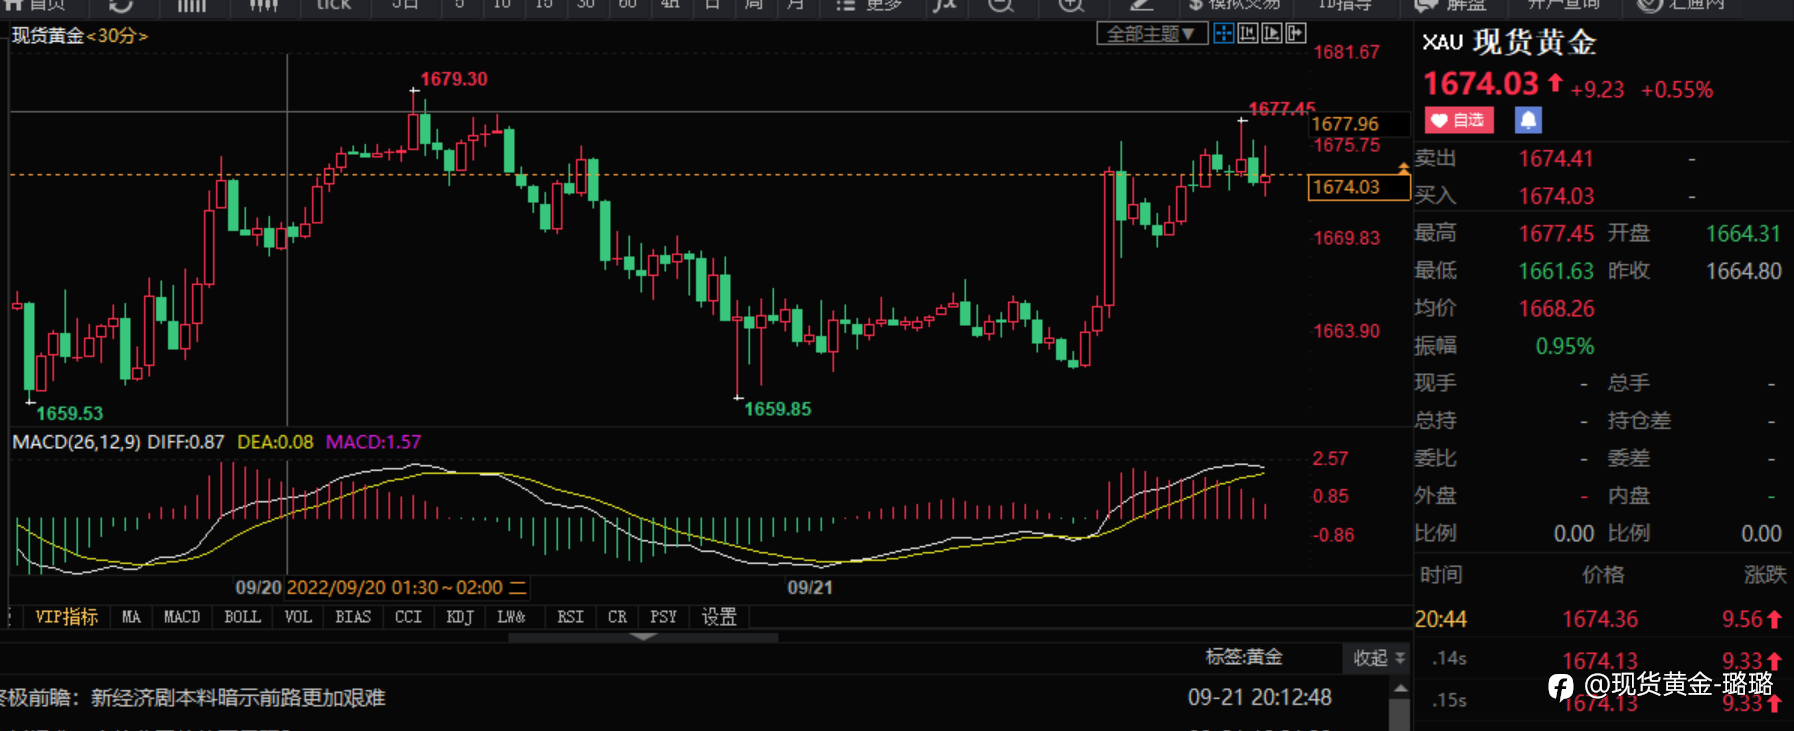Switch to the MACD indicator tab
Screen dimensions: 1794x731
(182, 617)
